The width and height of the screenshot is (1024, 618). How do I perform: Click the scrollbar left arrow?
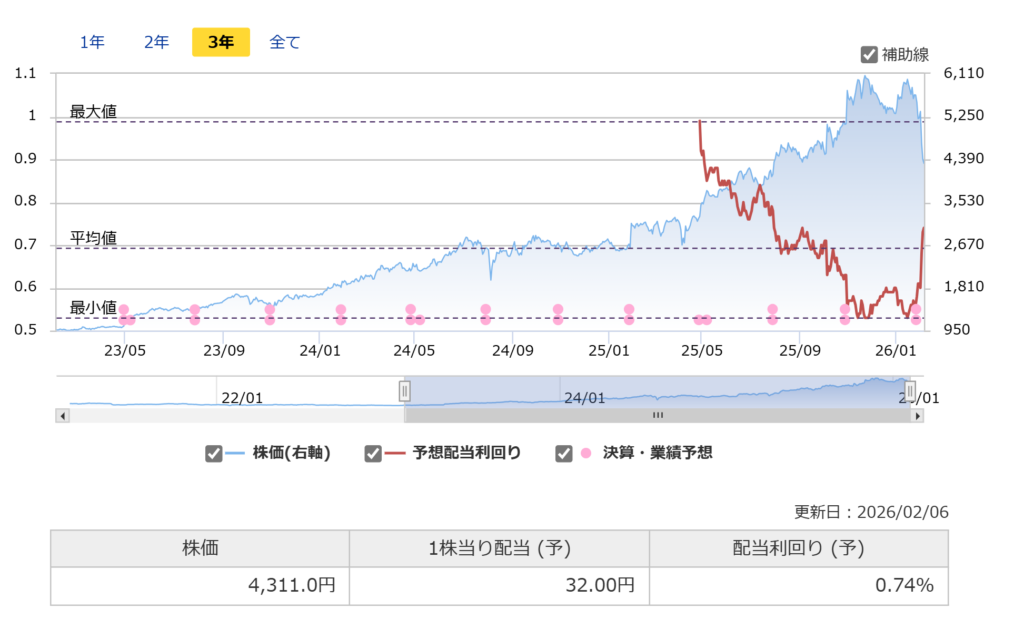point(63,415)
